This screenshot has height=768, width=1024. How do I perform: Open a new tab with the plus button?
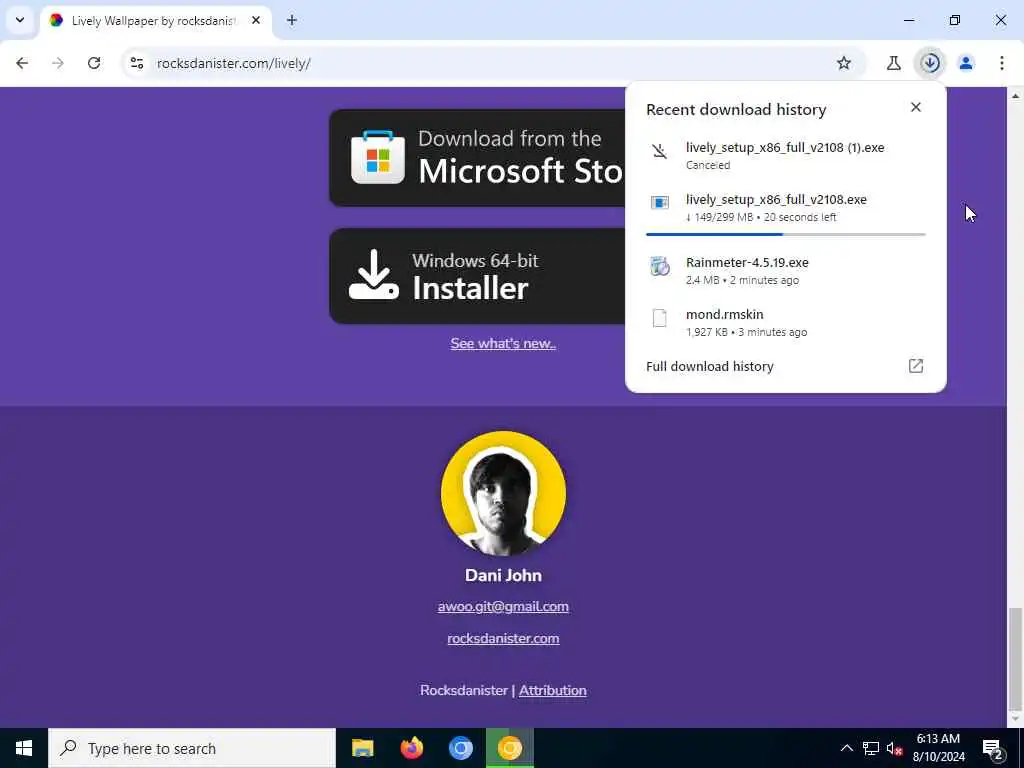click(x=292, y=20)
